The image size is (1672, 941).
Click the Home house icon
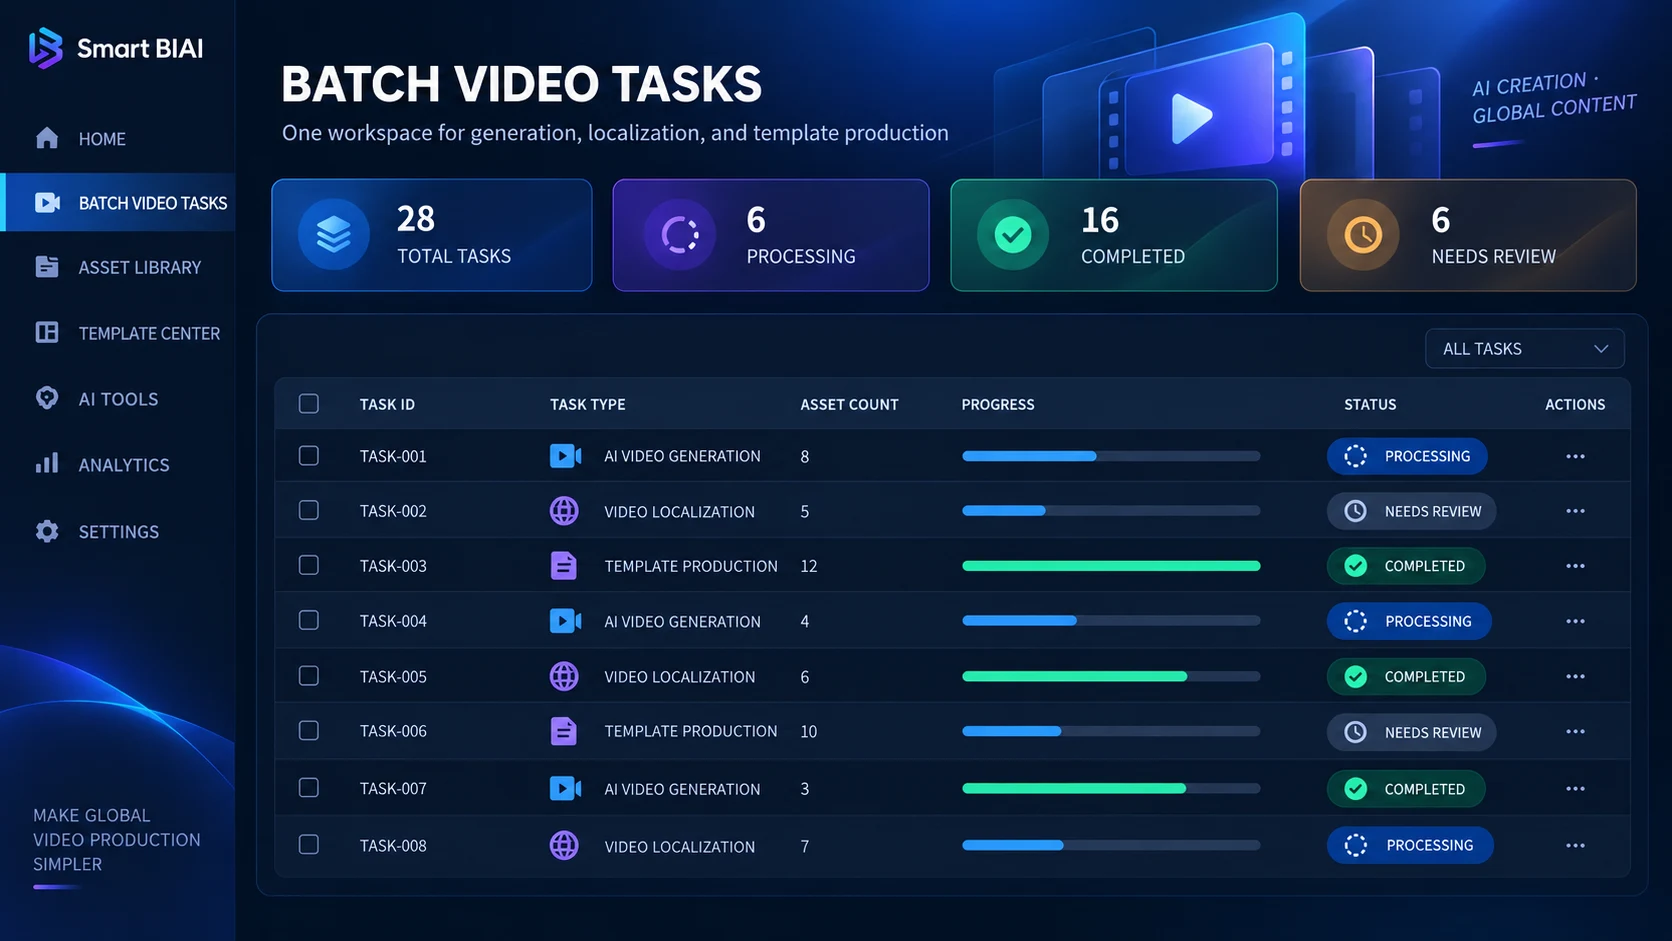pyautogui.click(x=47, y=138)
